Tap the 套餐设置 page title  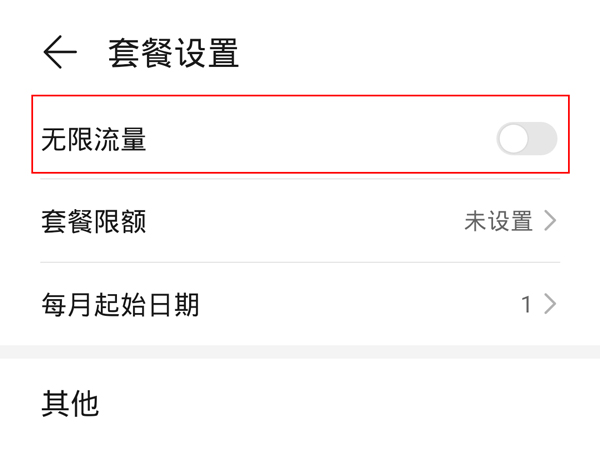tap(174, 52)
